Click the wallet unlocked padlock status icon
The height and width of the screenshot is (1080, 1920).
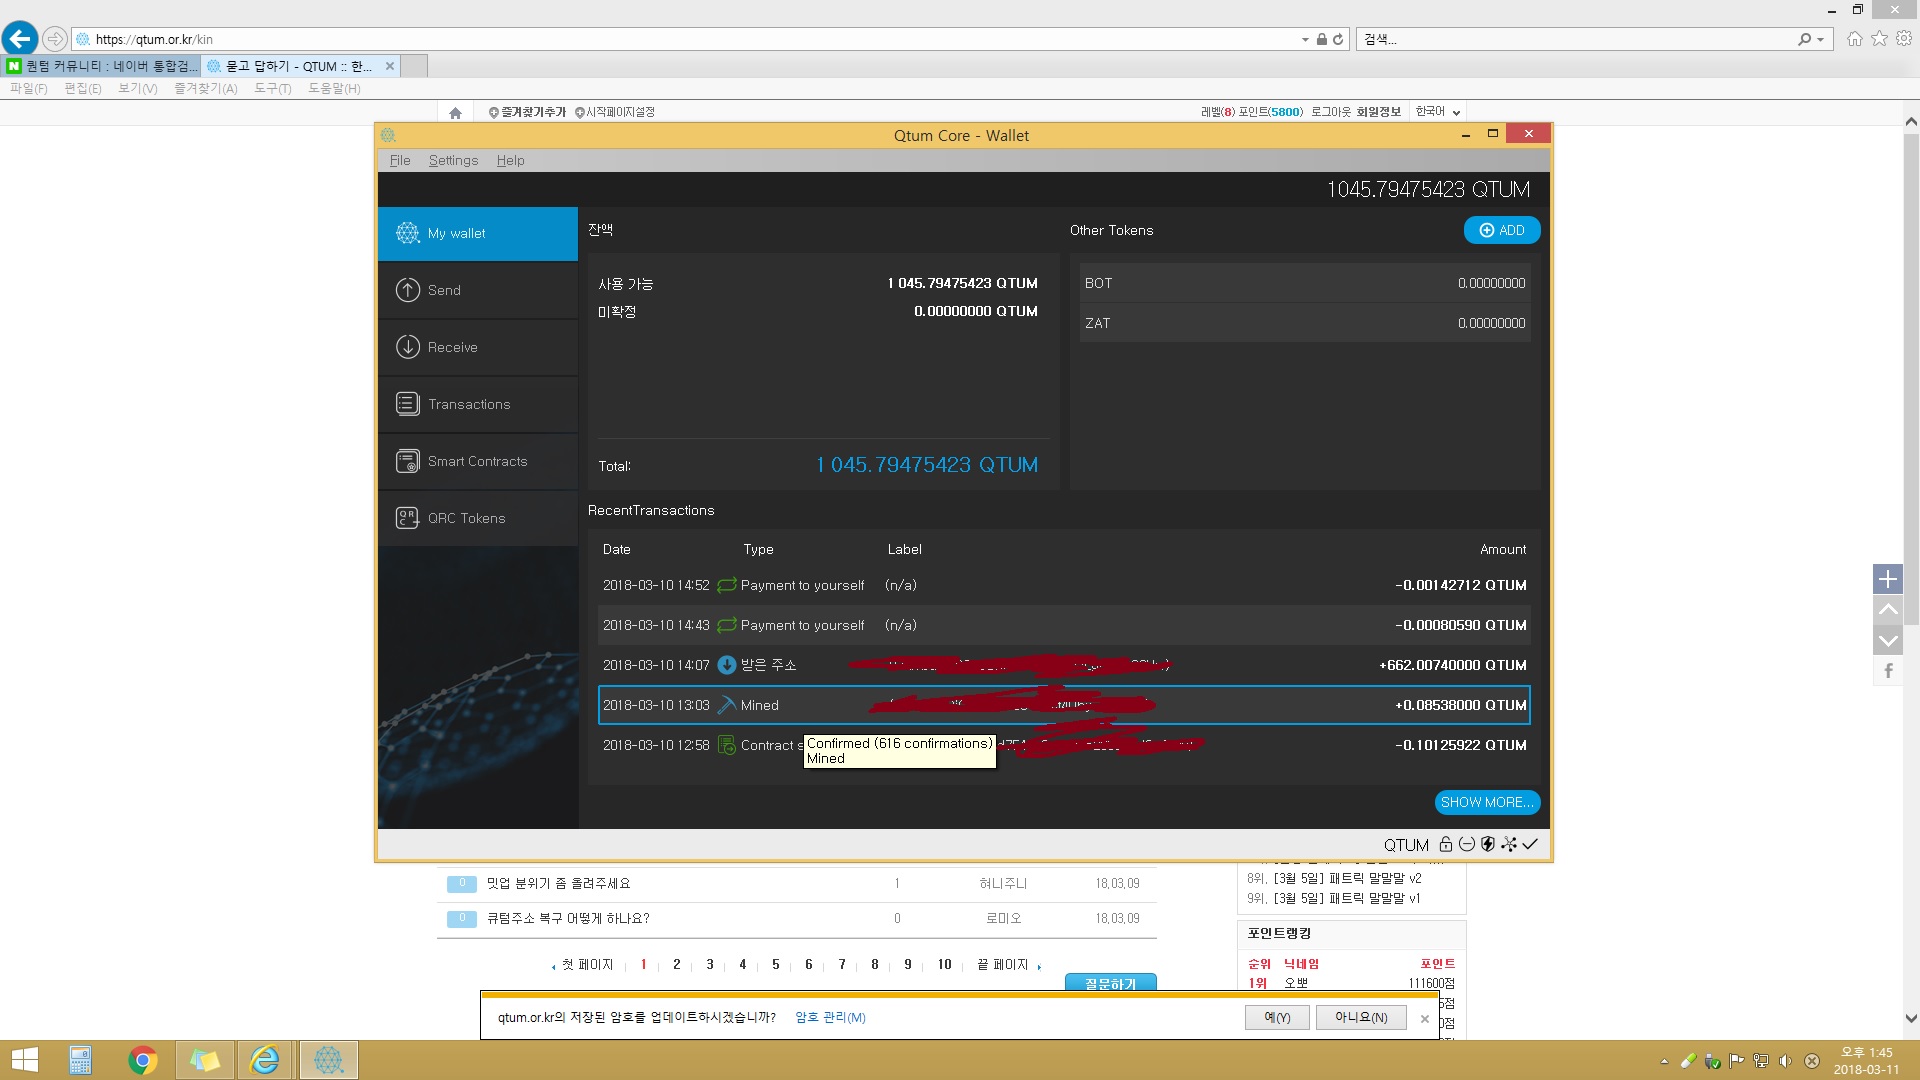[x=1445, y=845]
